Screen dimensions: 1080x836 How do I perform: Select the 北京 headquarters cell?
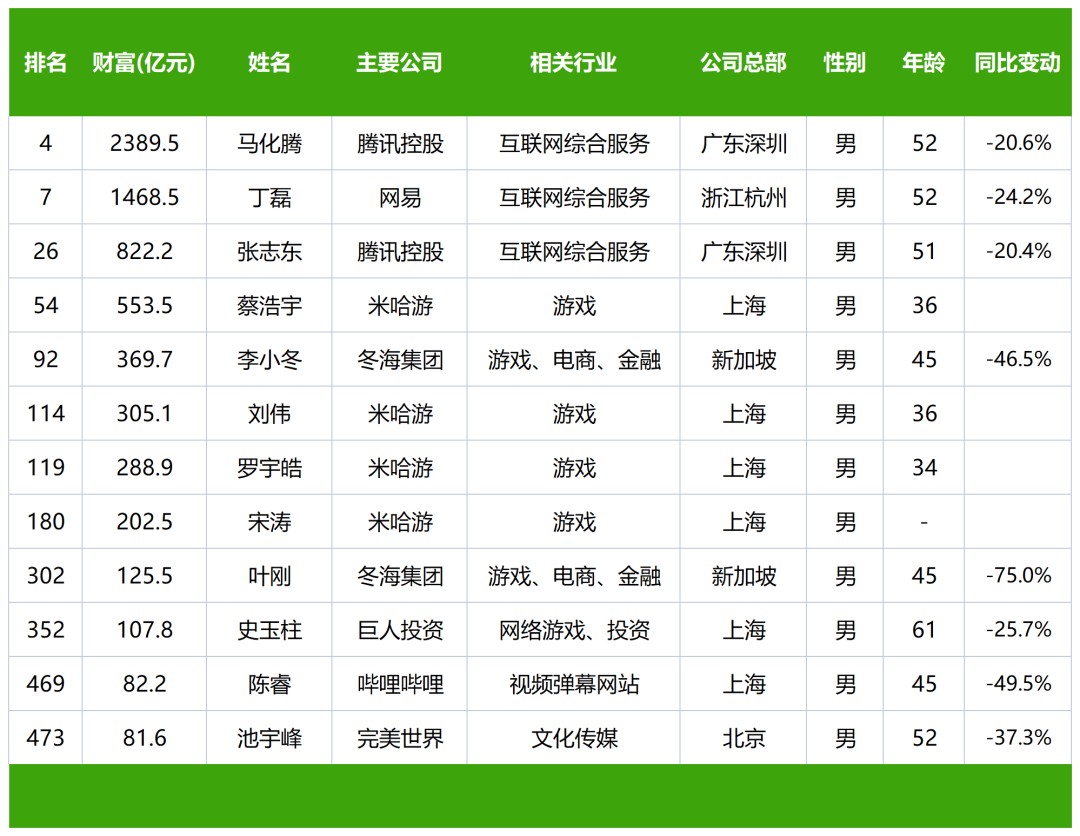(x=743, y=738)
